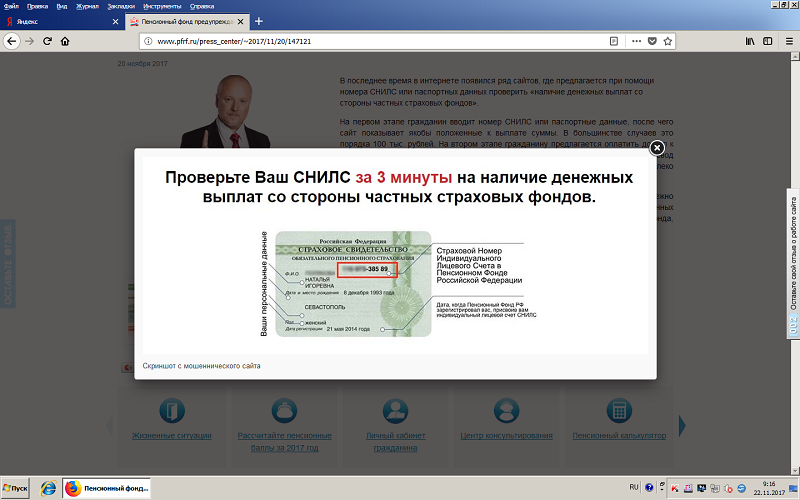Toggle reader view in the address bar
Screen dimensions: 800x500
(614, 41)
